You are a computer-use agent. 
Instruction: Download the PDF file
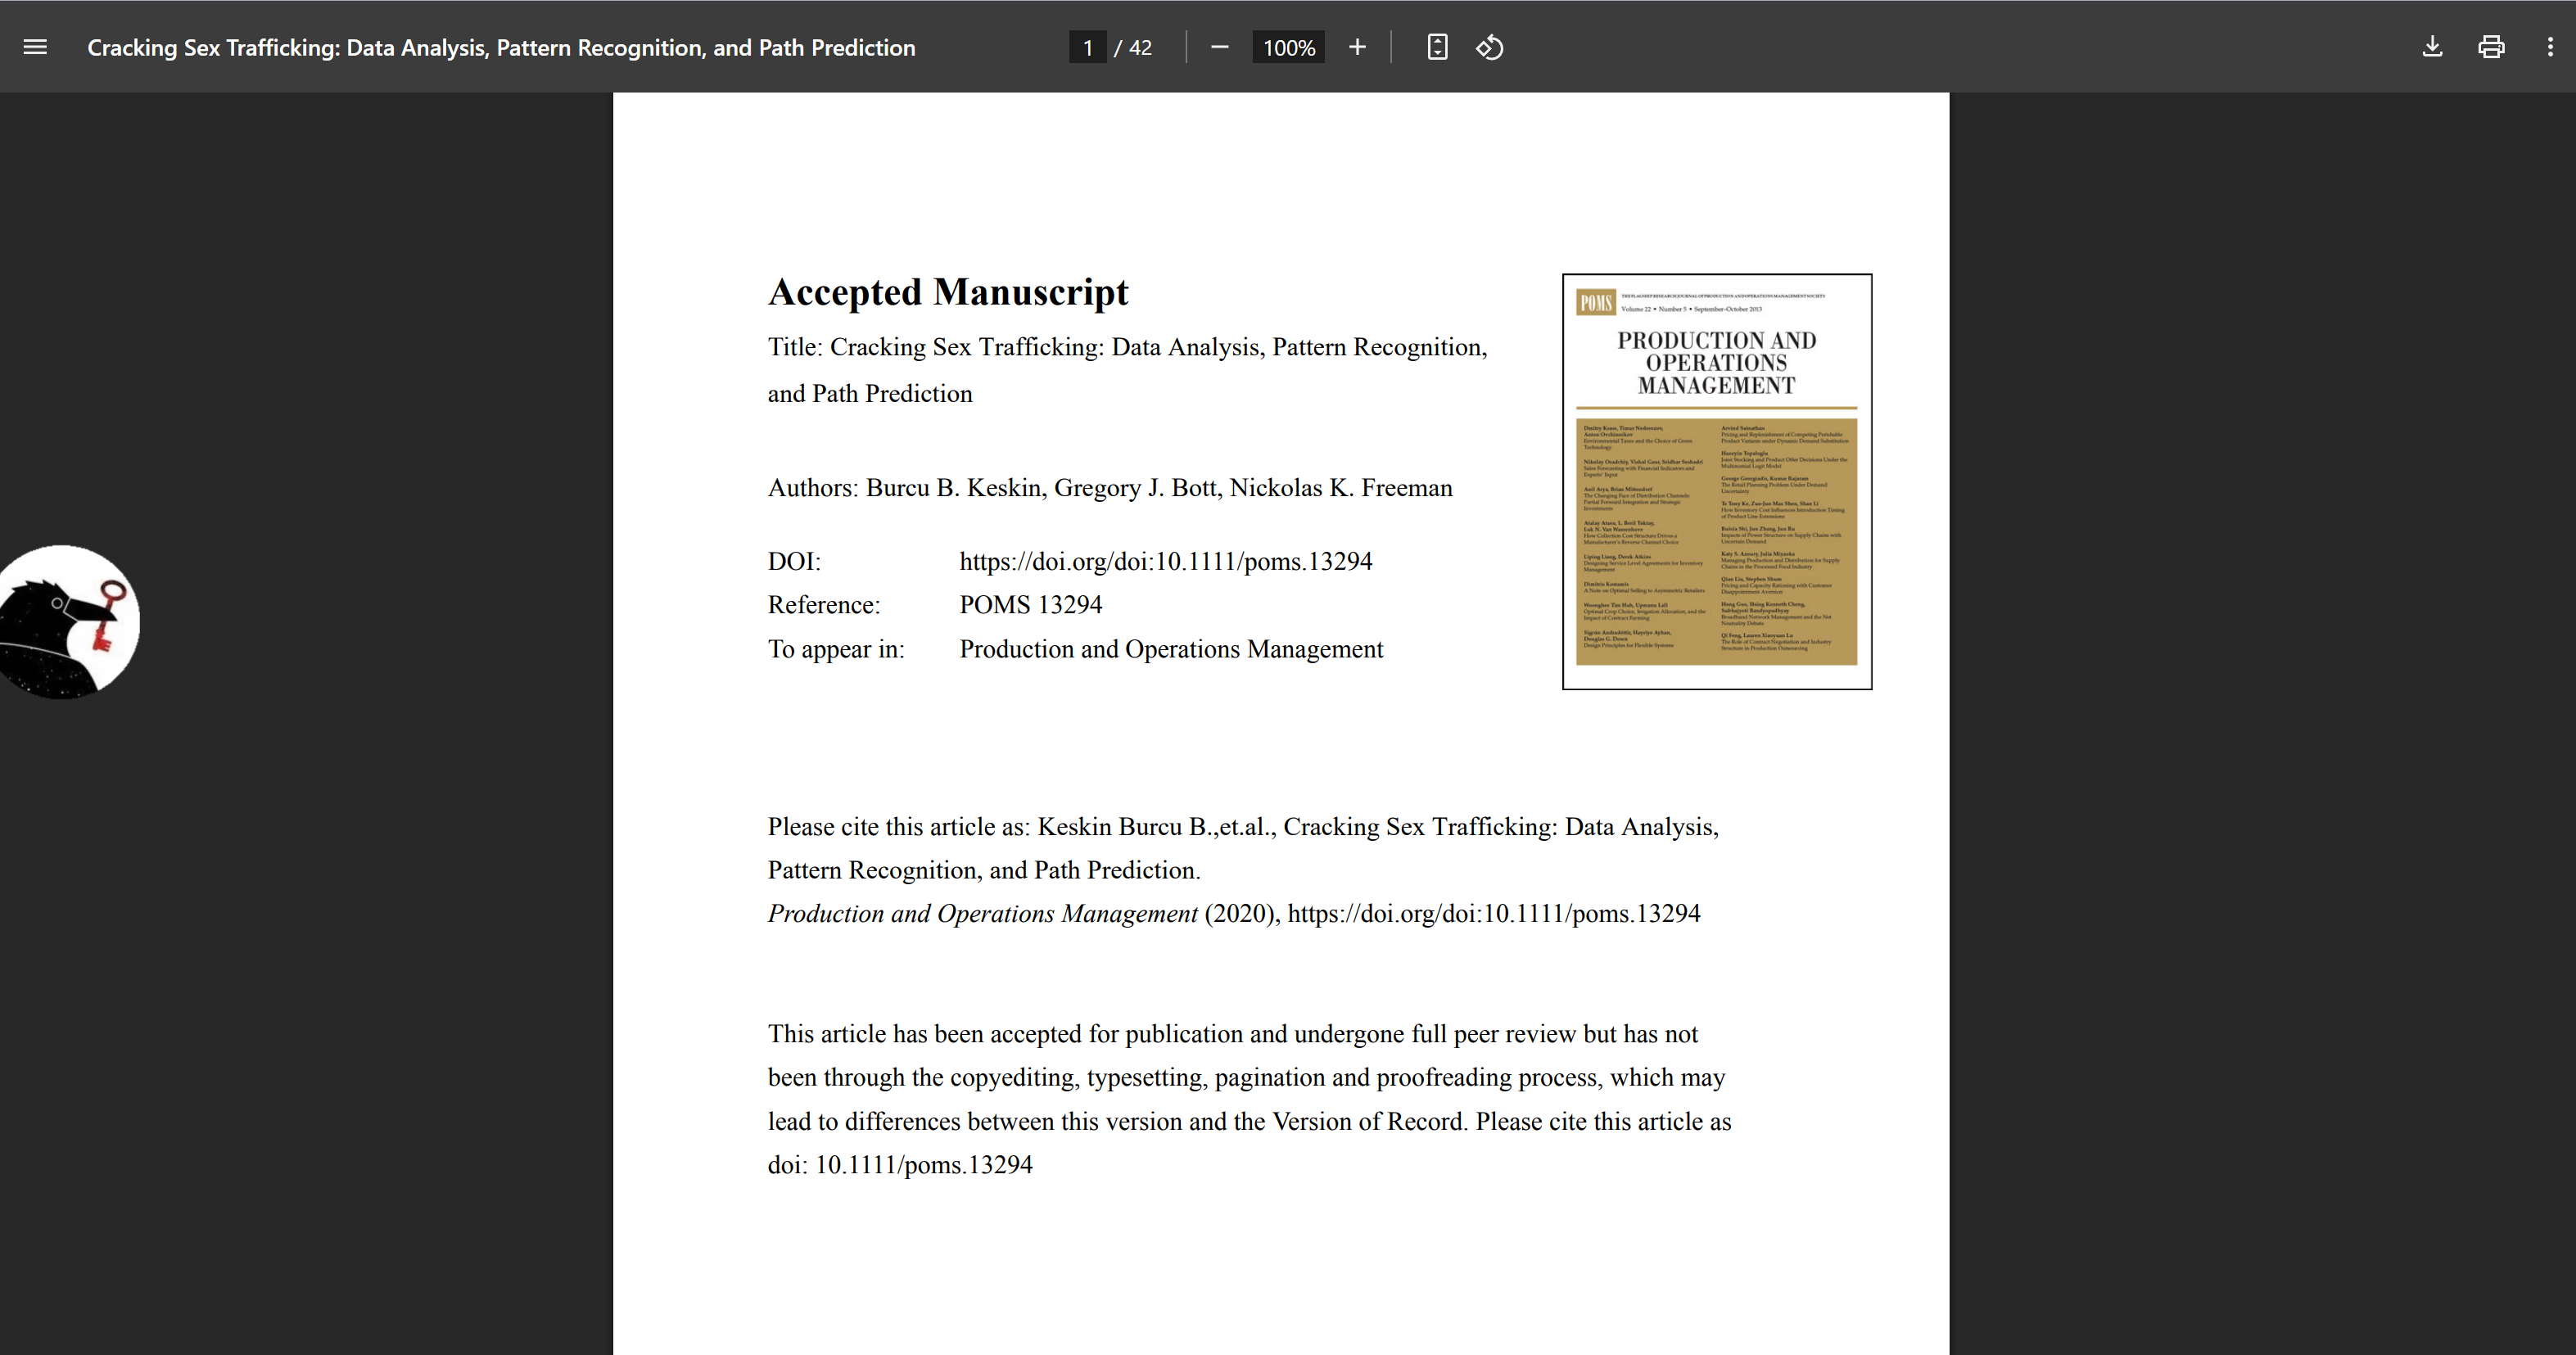pyautogui.click(x=2432, y=47)
